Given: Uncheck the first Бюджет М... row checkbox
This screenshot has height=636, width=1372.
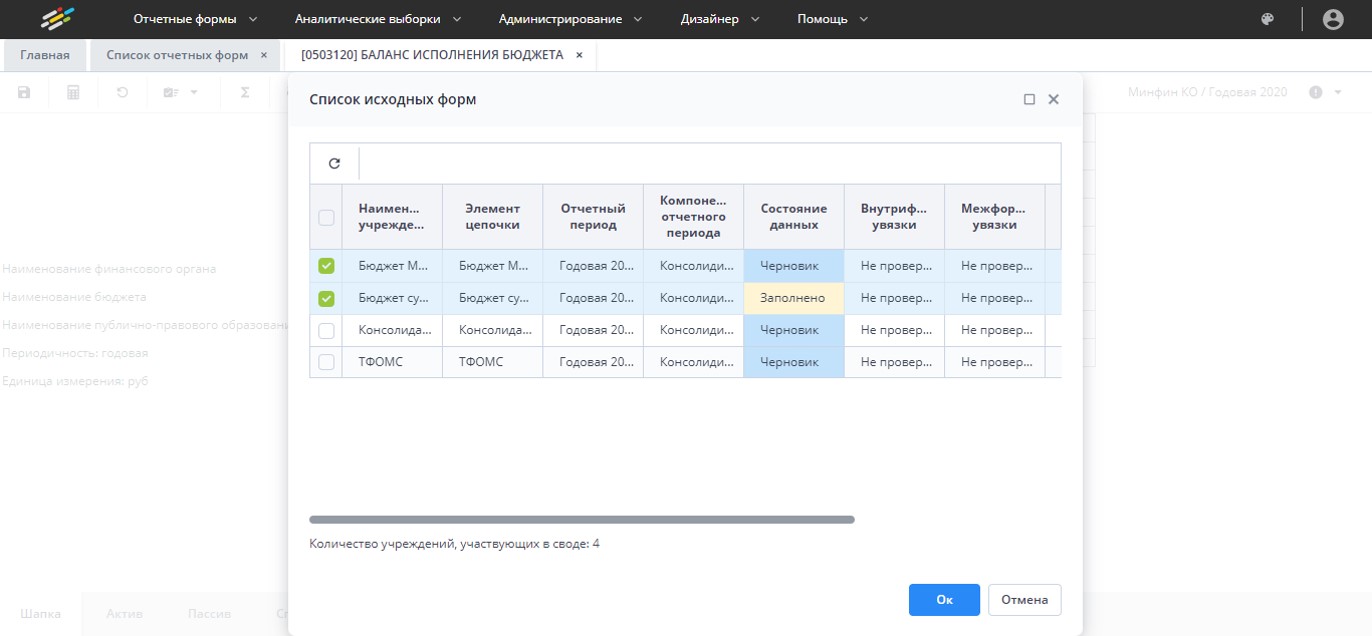Looking at the screenshot, I should [x=326, y=266].
